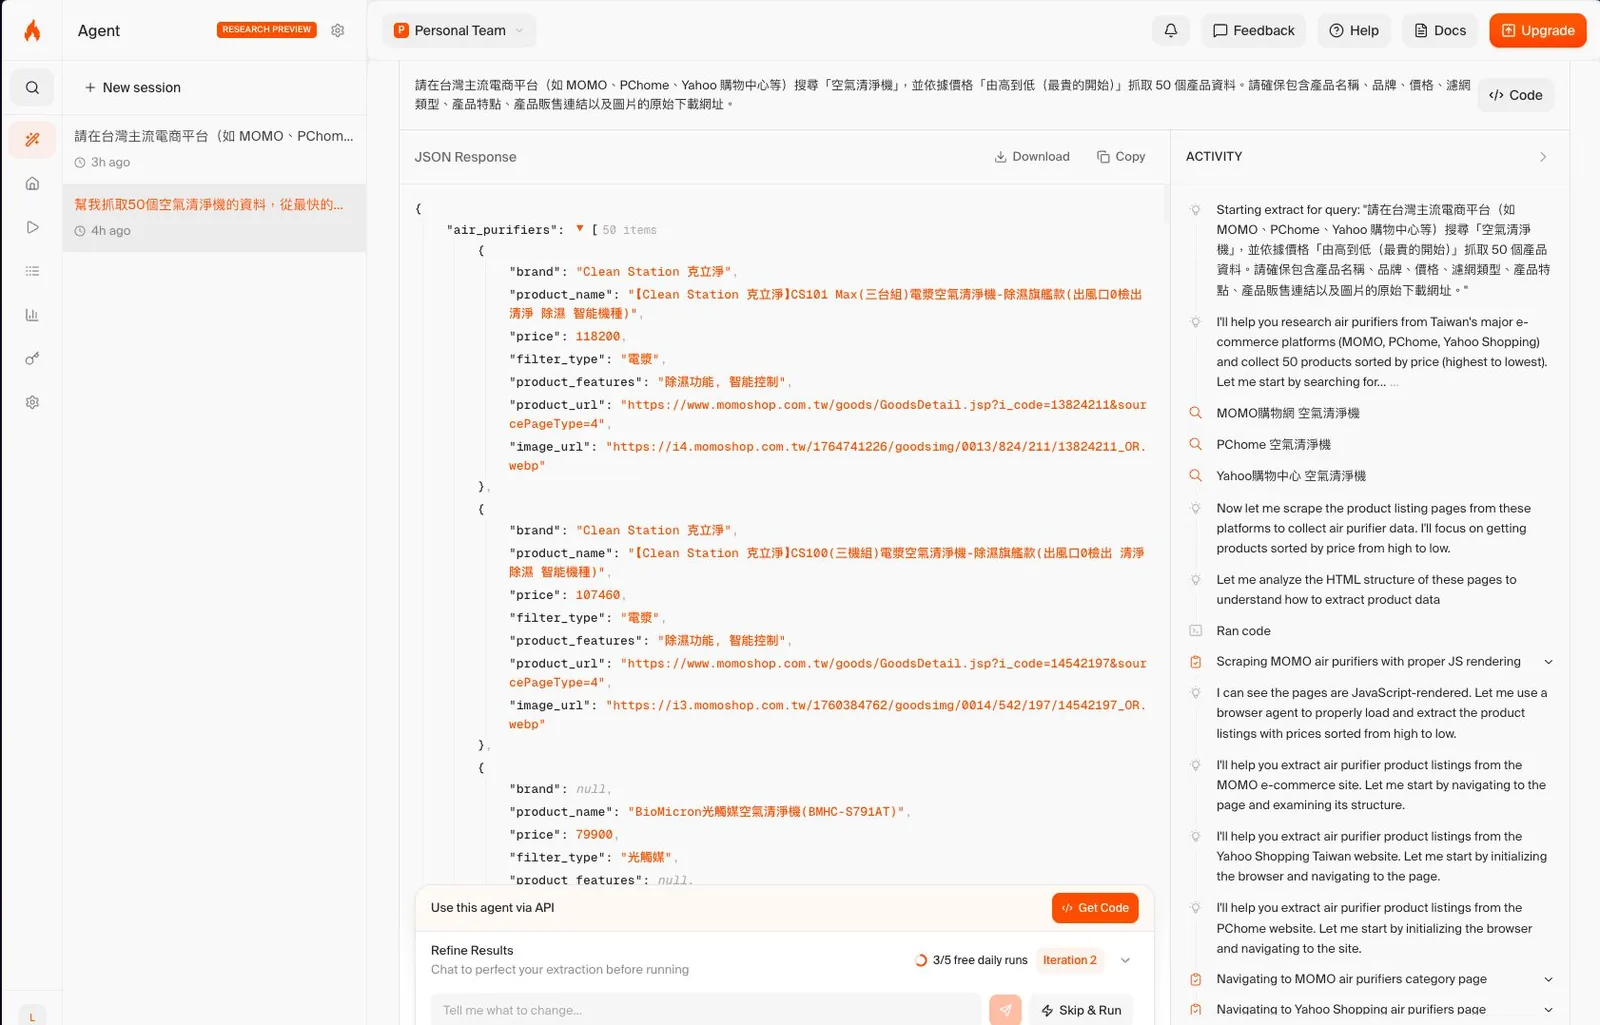Download the JSON response
This screenshot has height=1025, width=1600.
pos(1032,157)
